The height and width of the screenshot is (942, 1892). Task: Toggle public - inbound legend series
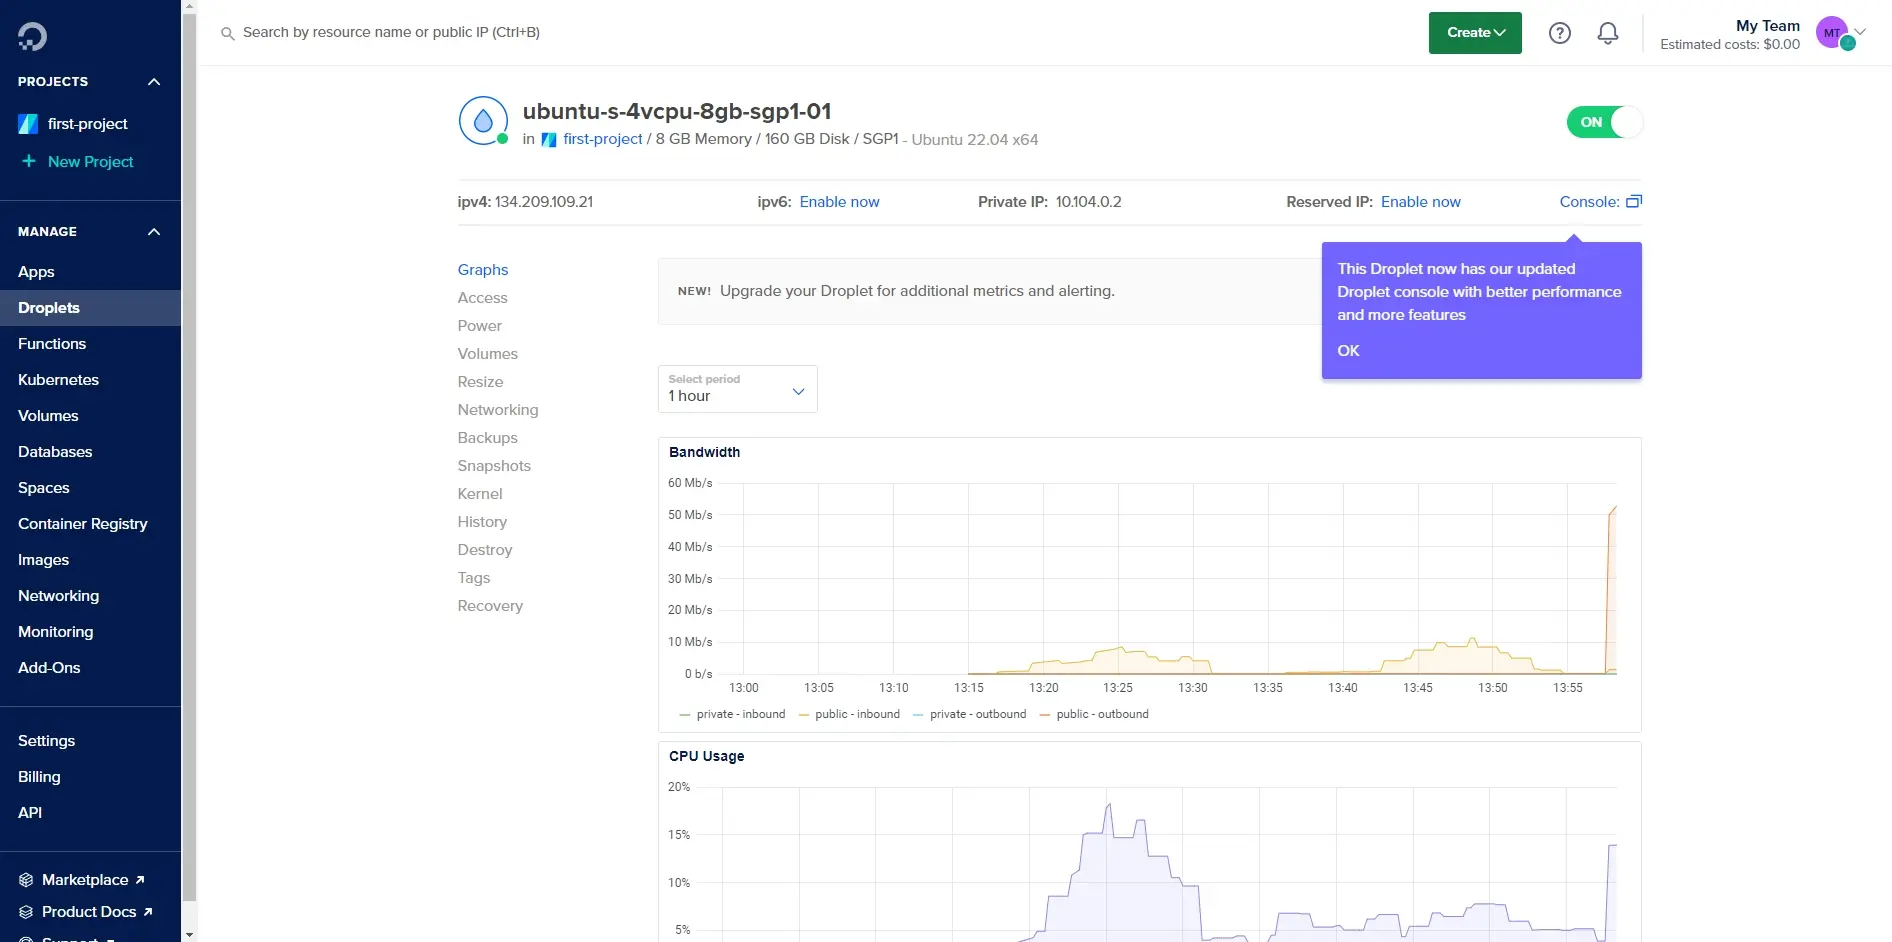[x=849, y=714]
